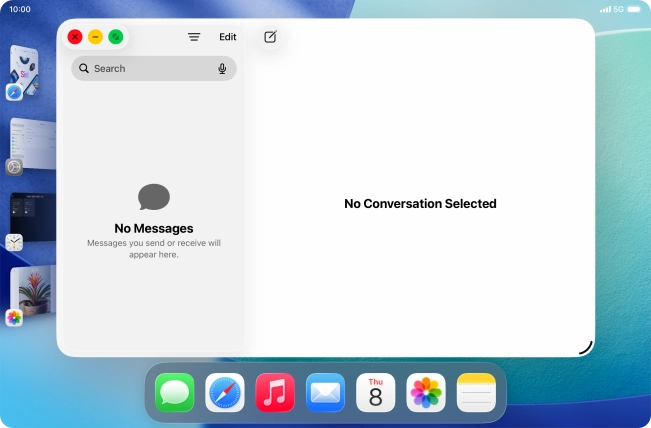The image size is (651, 428).
Task: Focus the Search field in Messages
Action: coord(154,68)
